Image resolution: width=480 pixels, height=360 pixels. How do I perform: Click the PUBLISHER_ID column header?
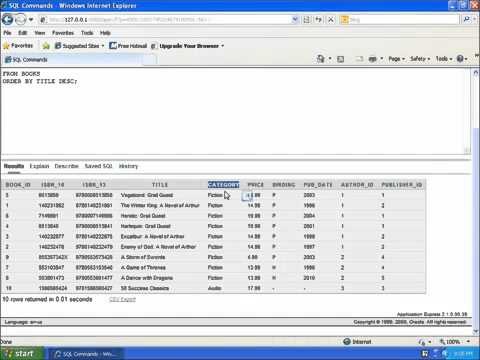click(402, 185)
